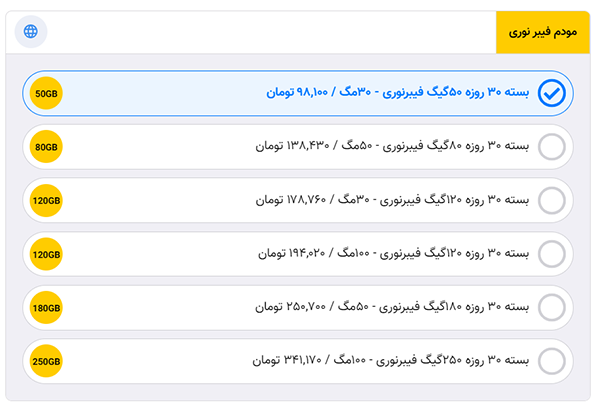
Task: Click the globe icon in the header
Action: 31,31
